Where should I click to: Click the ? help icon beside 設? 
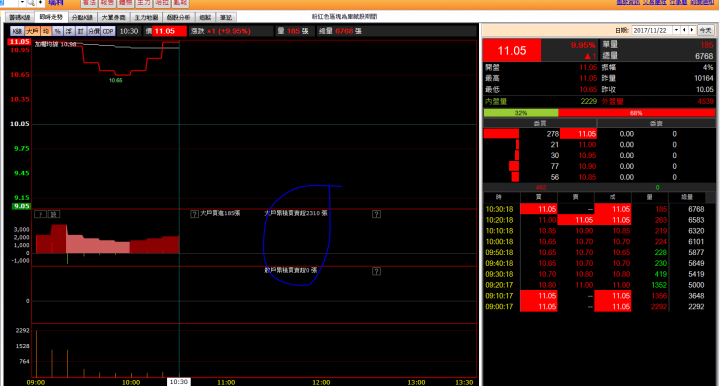40,214
